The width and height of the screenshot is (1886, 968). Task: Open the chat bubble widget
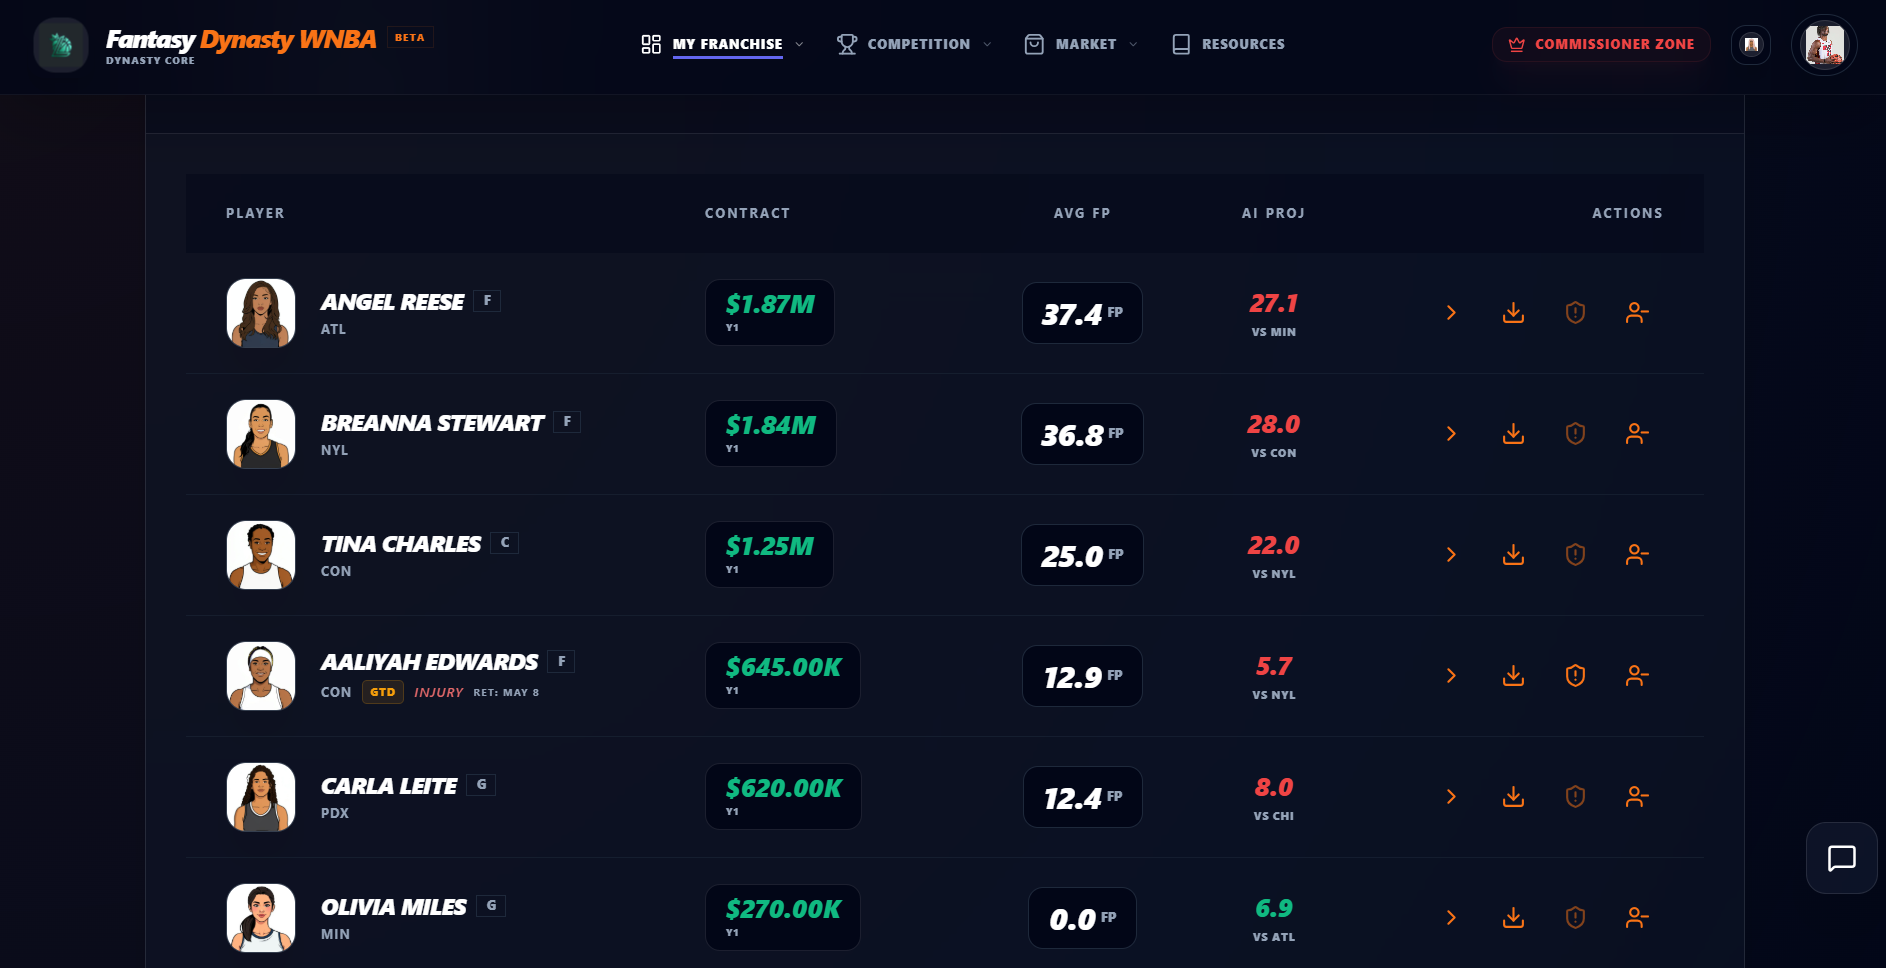pos(1841,858)
